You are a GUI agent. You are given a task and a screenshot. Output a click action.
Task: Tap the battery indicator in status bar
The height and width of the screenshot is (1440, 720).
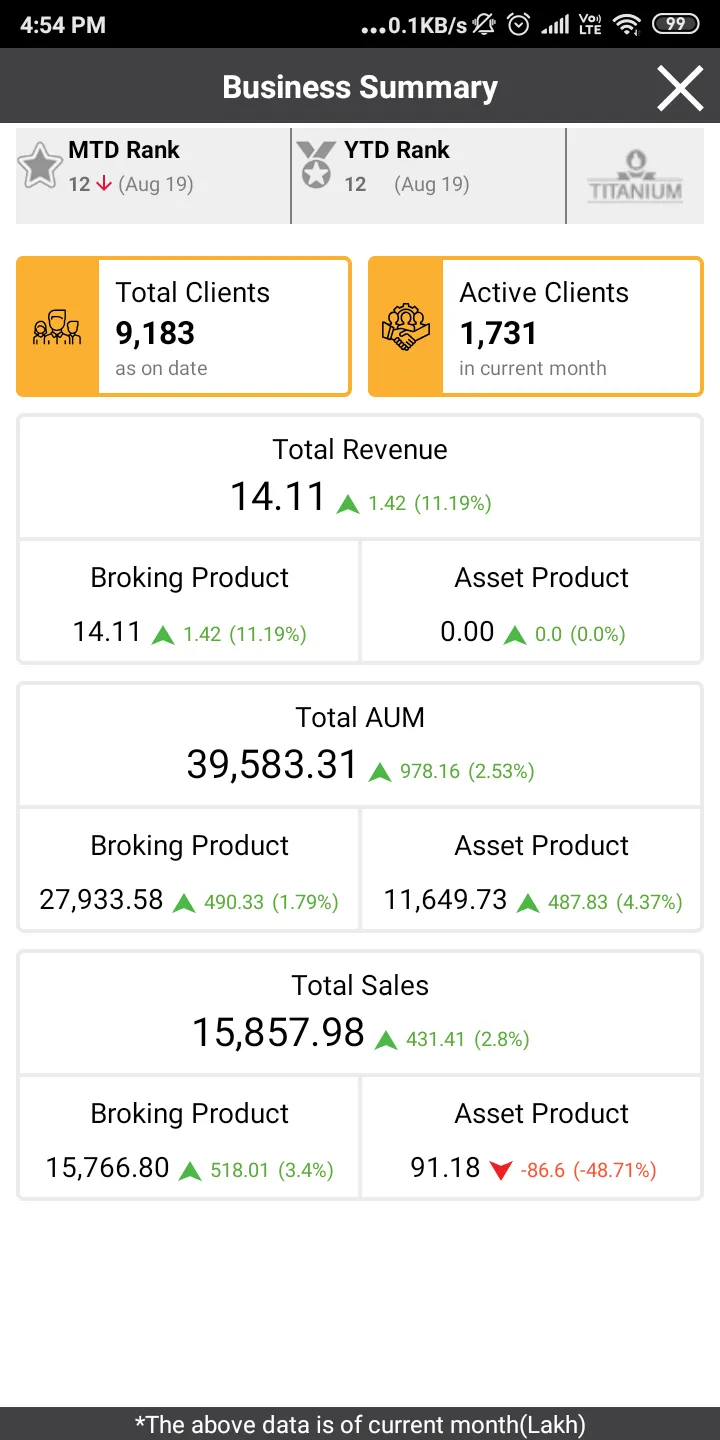(676, 24)
